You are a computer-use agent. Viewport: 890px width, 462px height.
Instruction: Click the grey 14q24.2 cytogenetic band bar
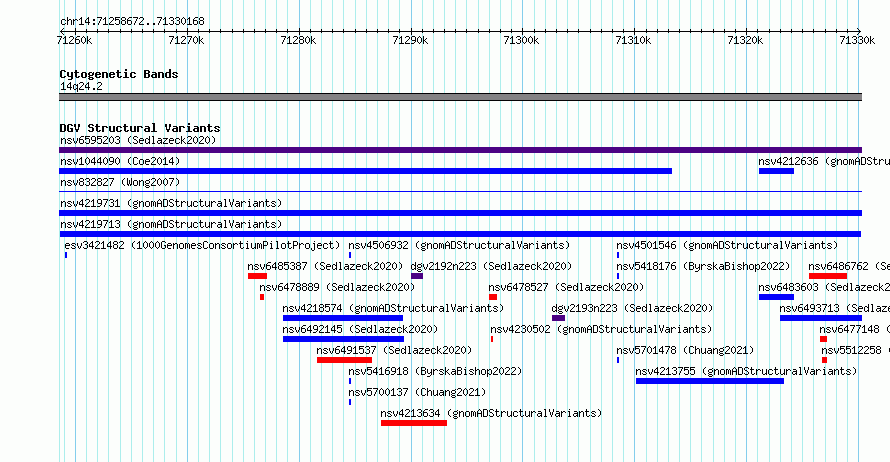click(460, 97)
